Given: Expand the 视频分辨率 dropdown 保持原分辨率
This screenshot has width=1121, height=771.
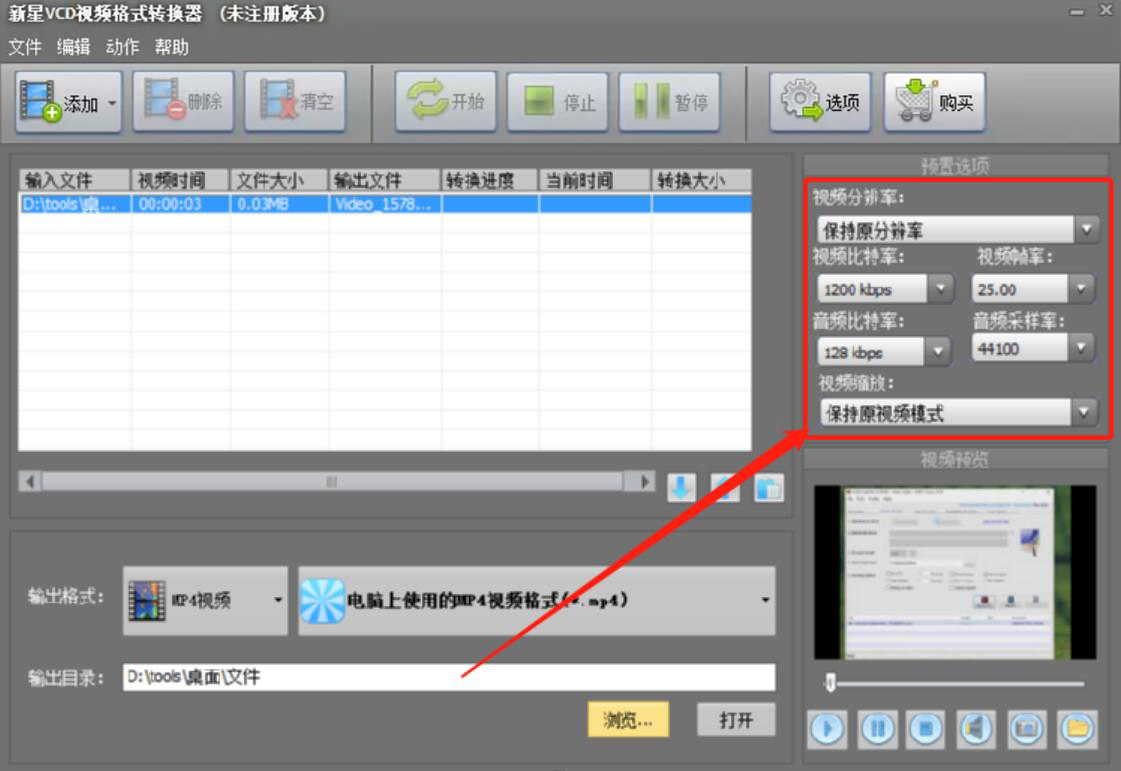Looking at the screenshot, I should (1086, 230).
